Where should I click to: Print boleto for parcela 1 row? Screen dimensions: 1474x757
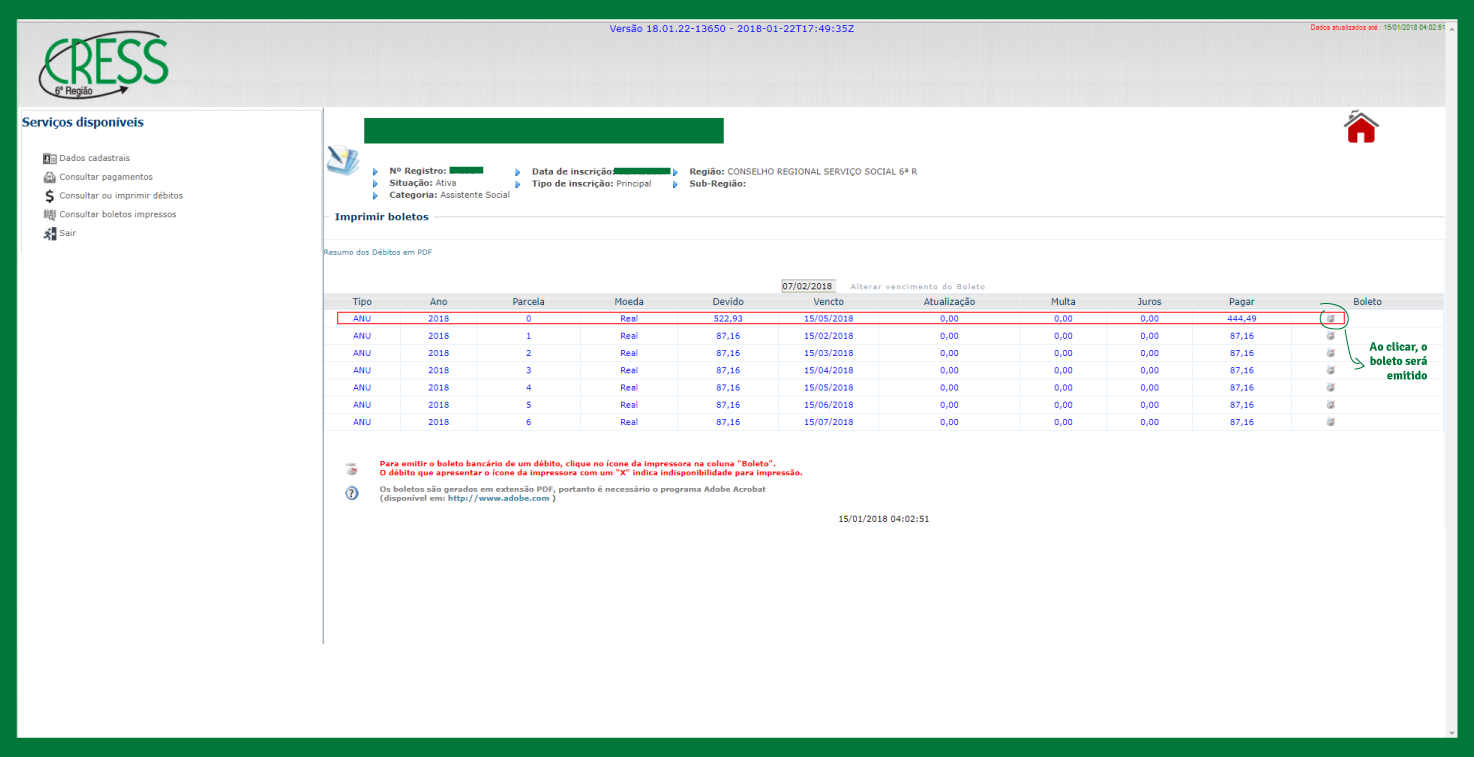click(x=1331, y=336)
